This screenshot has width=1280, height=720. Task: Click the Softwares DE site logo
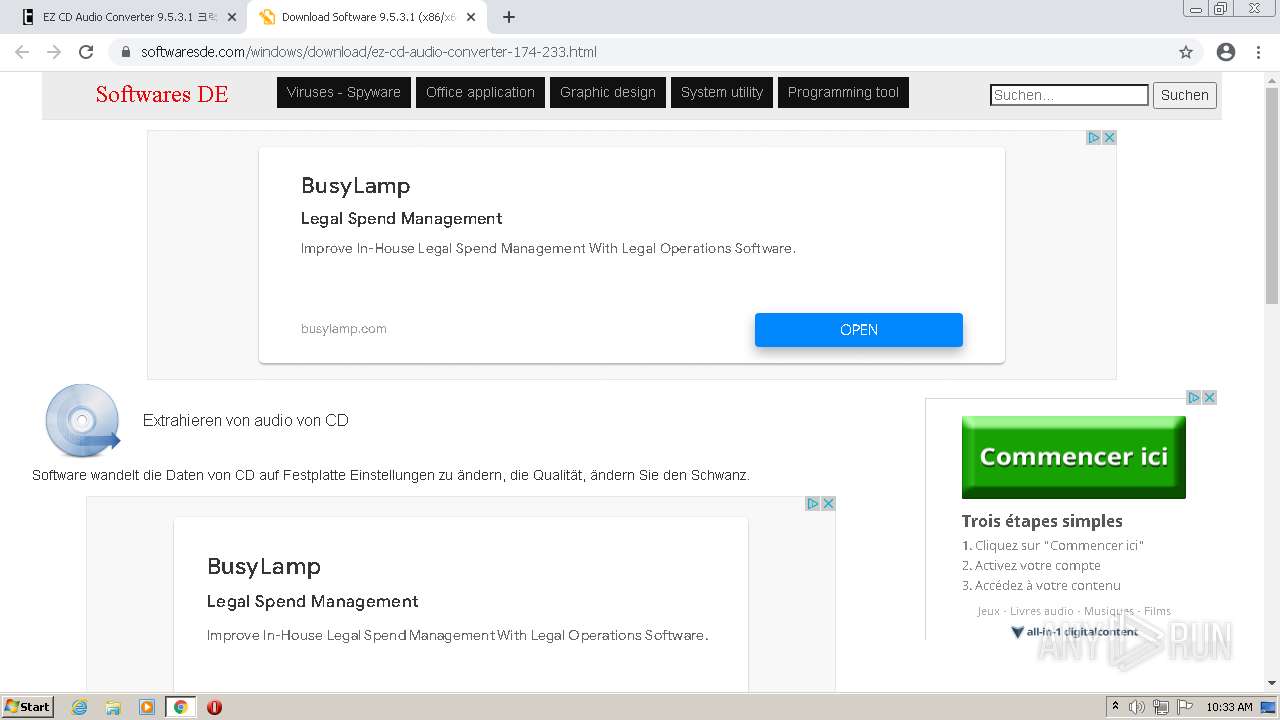coord(162,94)
